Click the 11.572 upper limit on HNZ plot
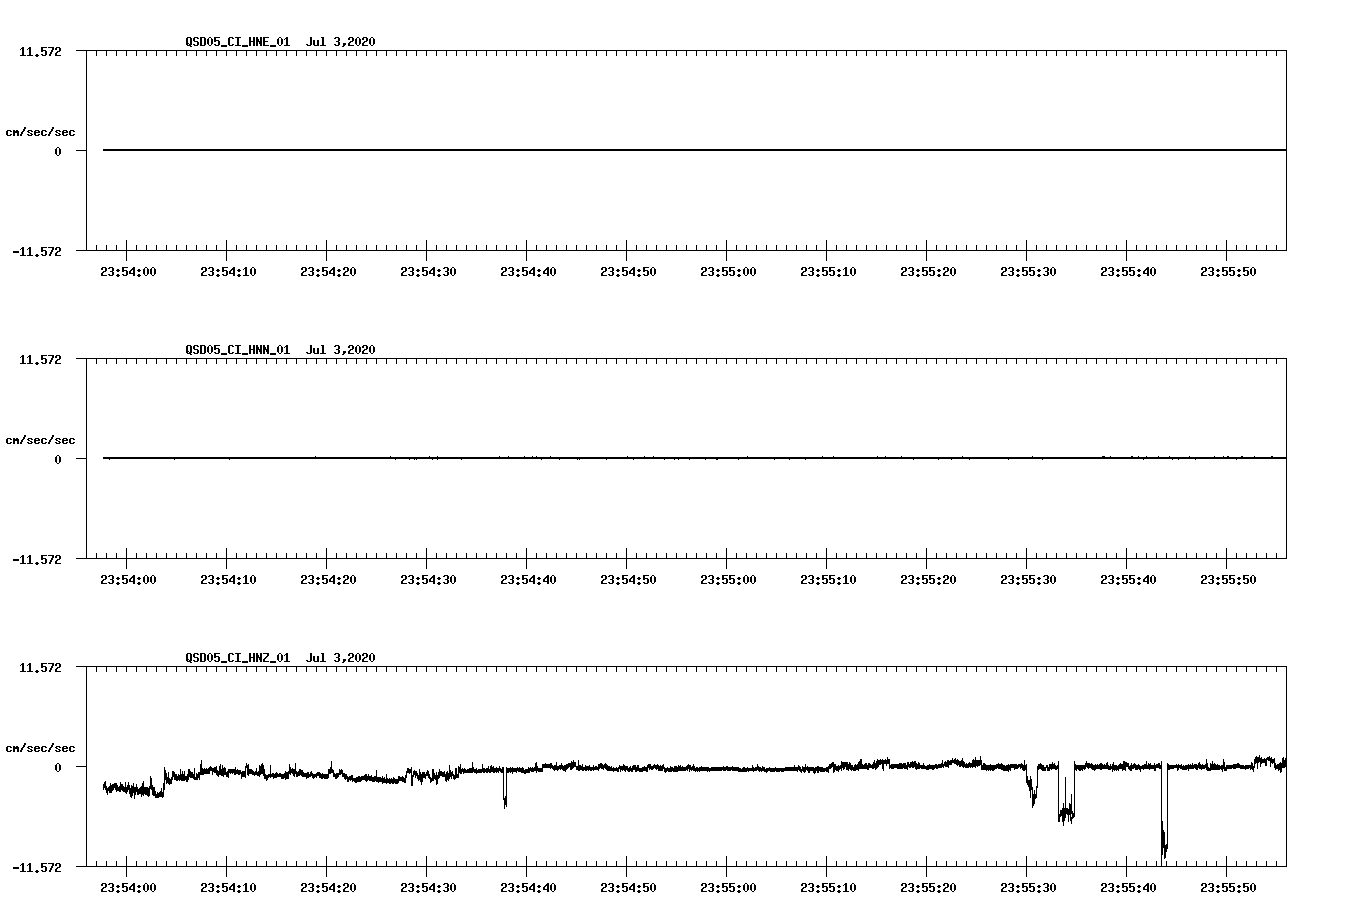This screenshot has width=1358, height=924. tap(40, 667)
